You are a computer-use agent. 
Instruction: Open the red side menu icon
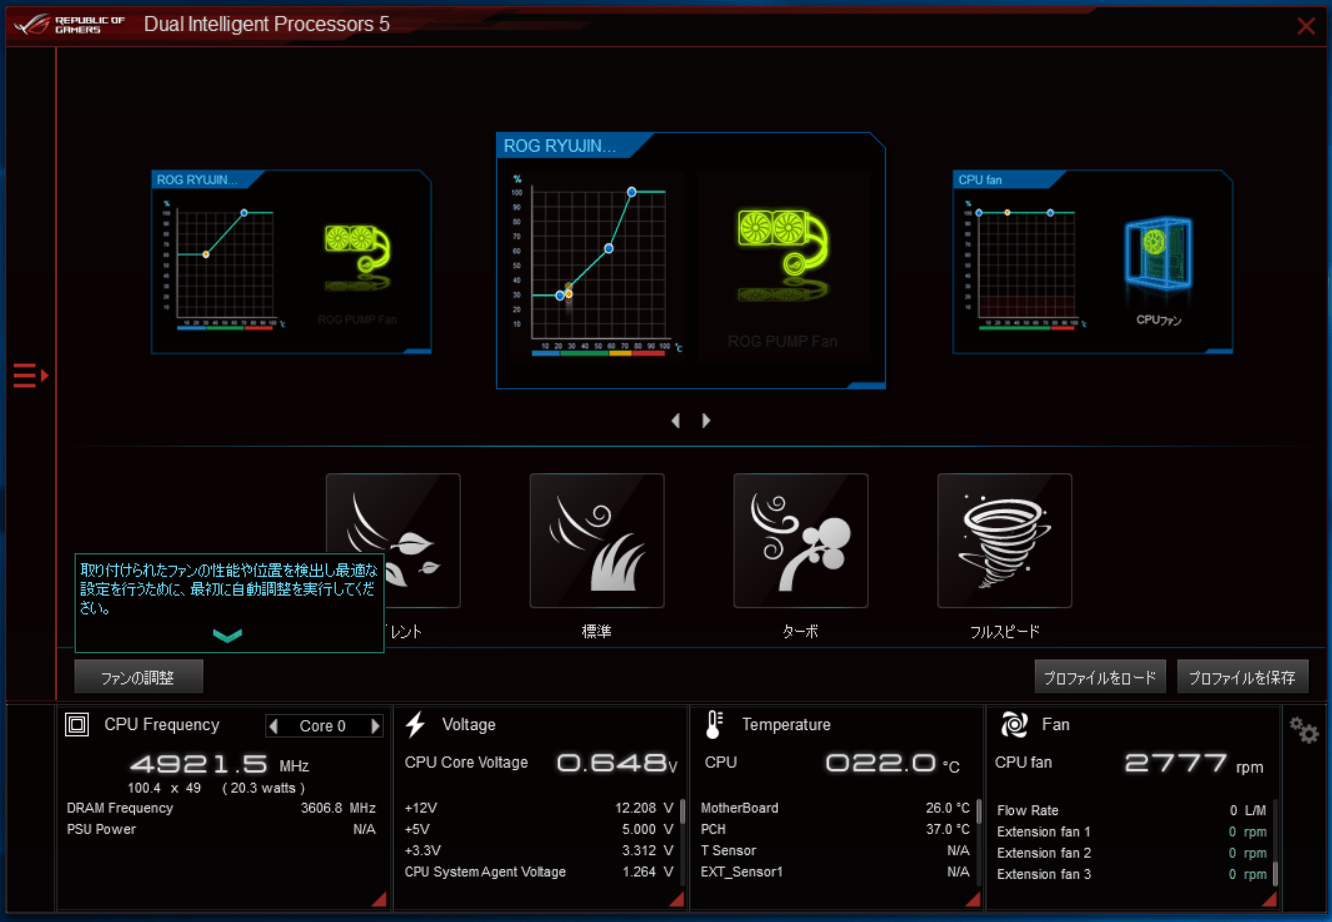(30, 376)
